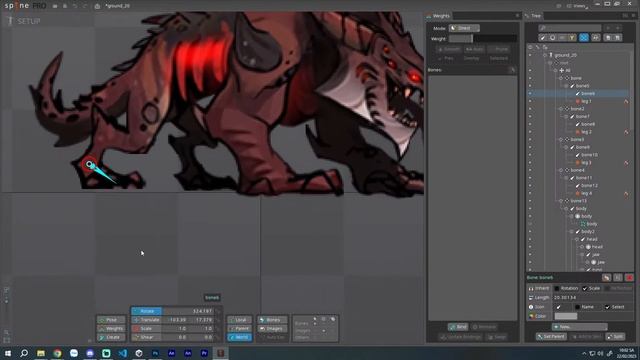Toggle Bones compensation button
The height and width of the screenshot is (360, 640).
pyautogui.click(x=272, y=320)
